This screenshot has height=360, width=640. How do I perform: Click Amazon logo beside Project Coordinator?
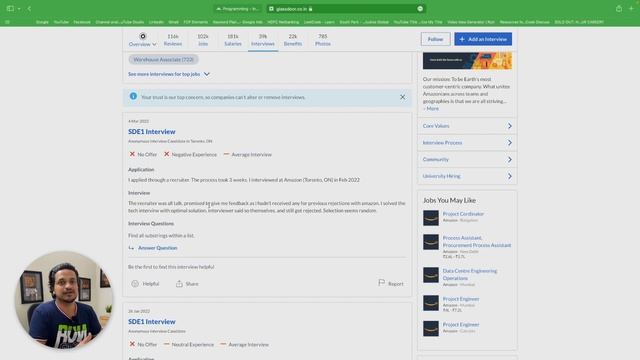pyautogui.click(x=431, y=218)
